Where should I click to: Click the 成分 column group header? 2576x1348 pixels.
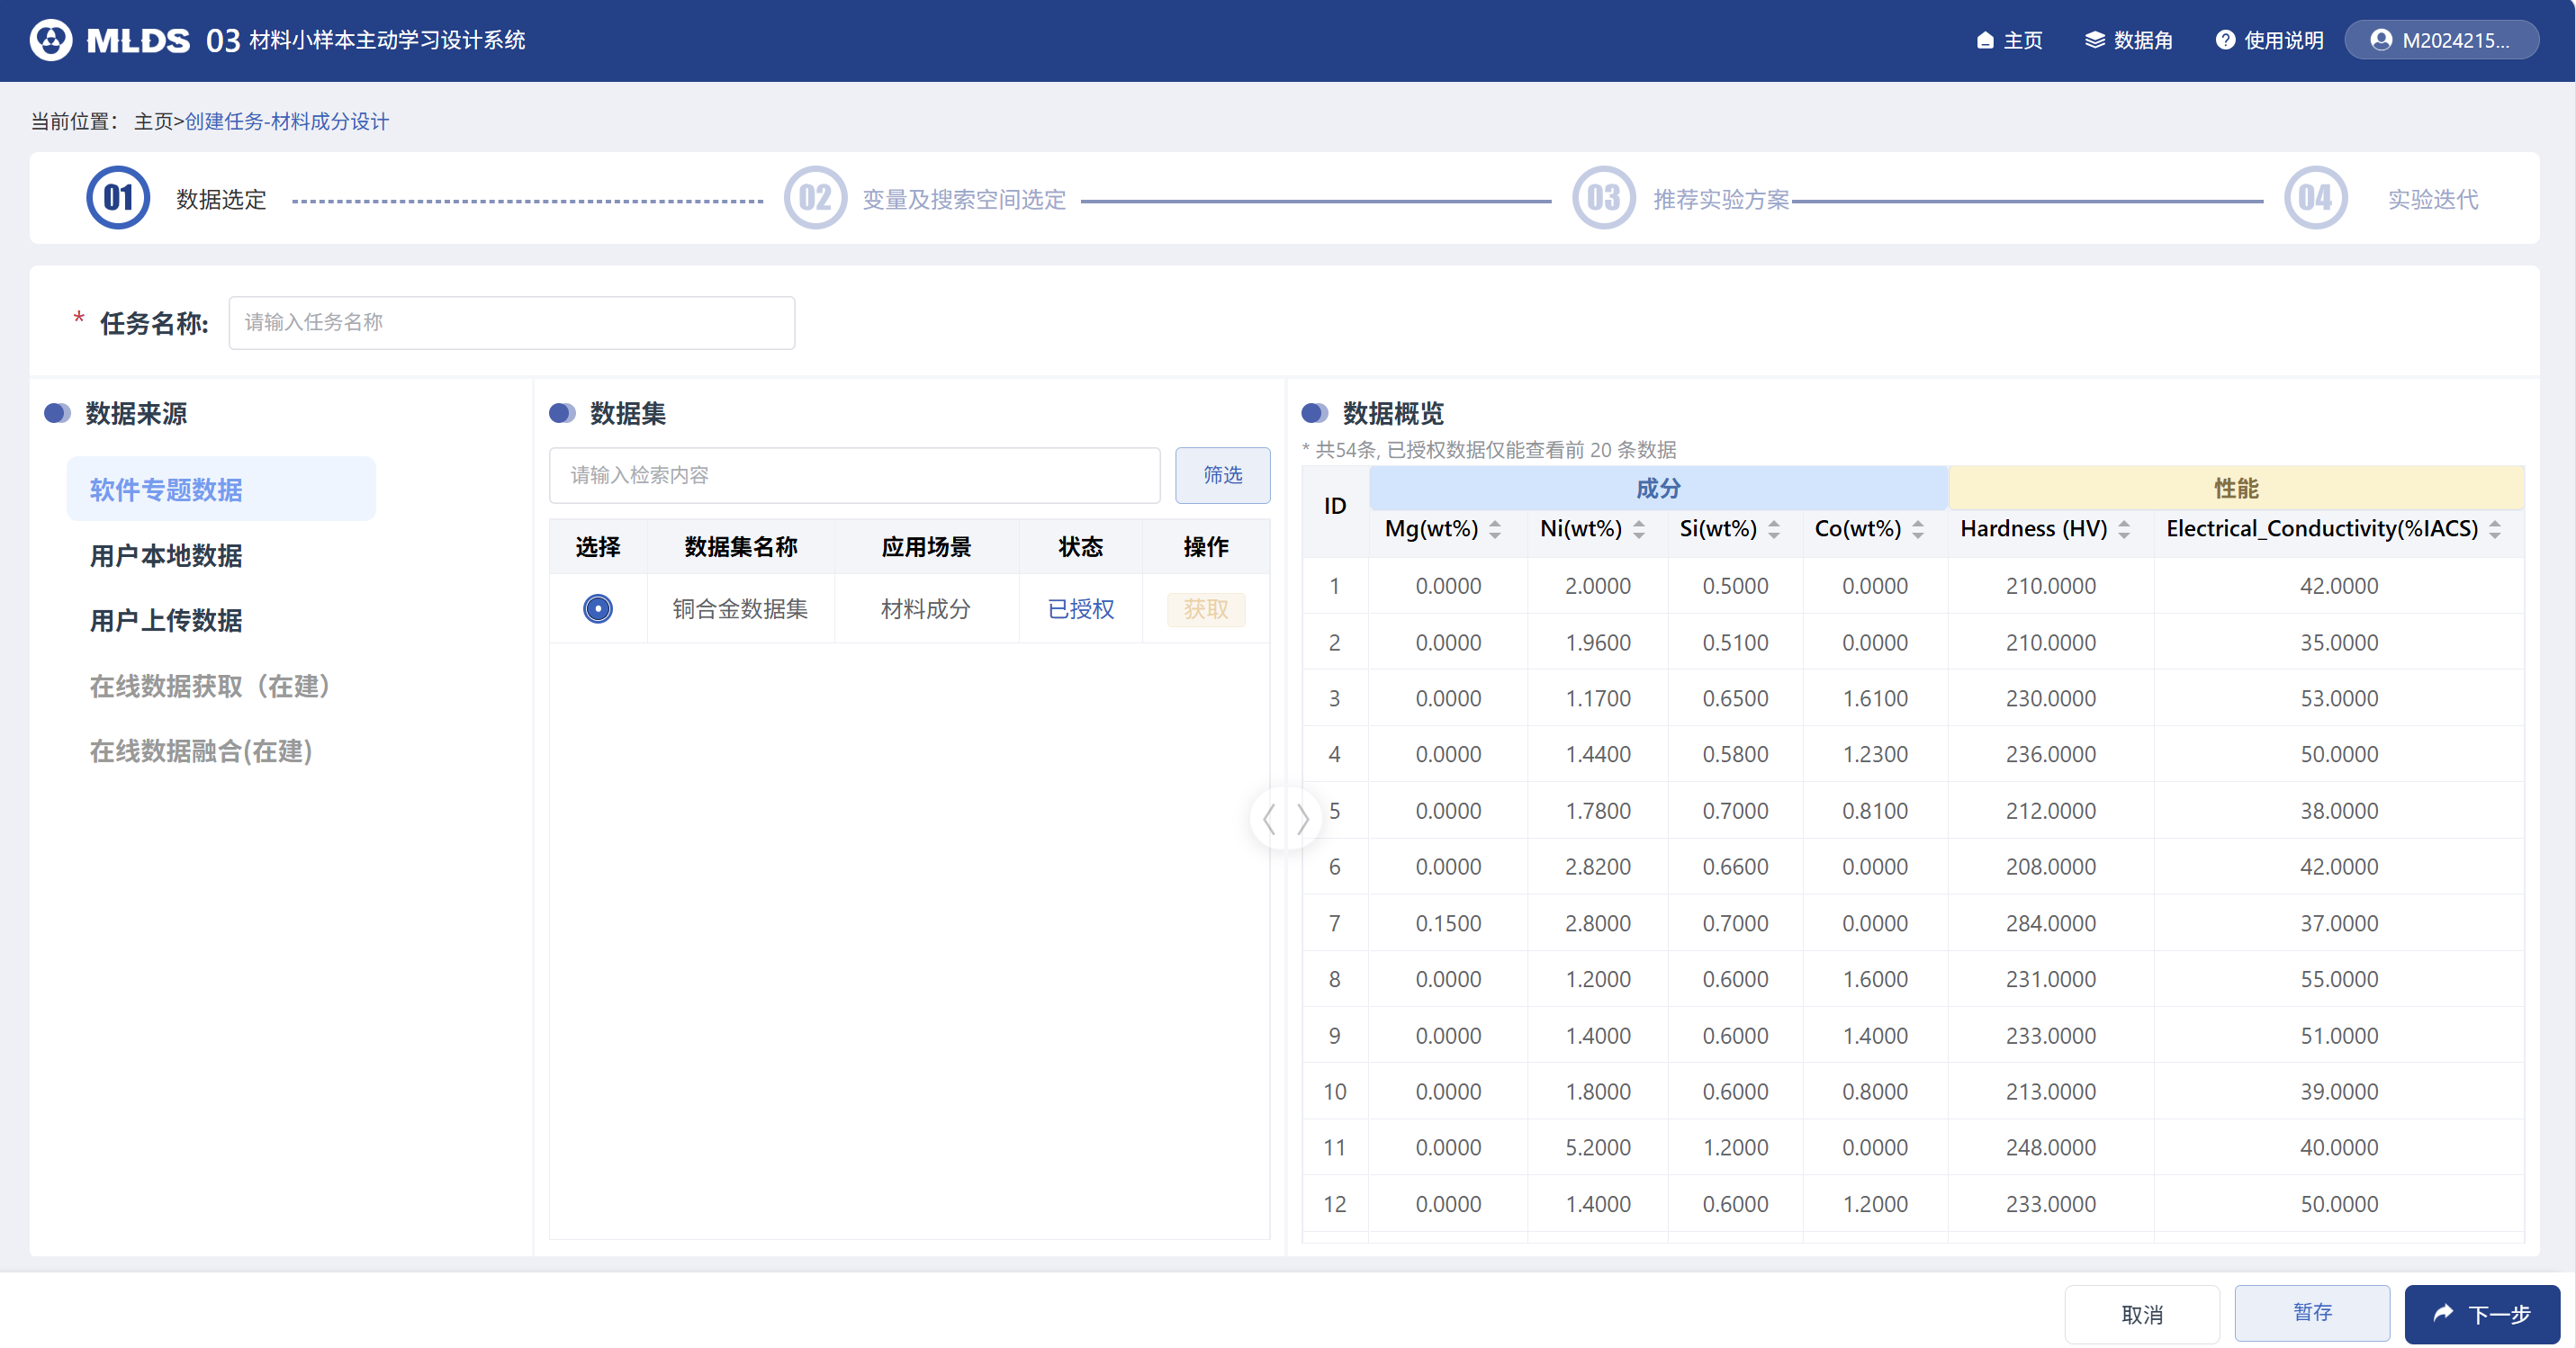pyautogui.click(x=1658, y=488)
